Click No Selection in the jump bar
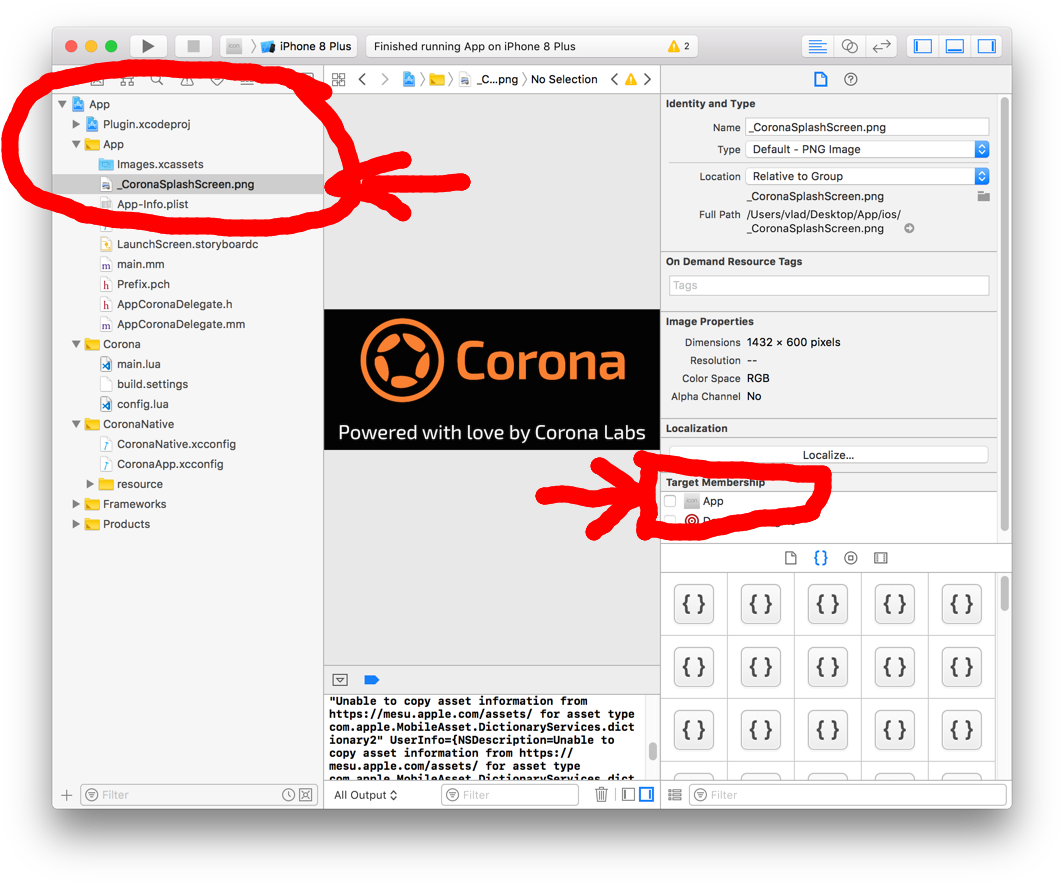The height and width of the screenshot is (883, 1060). click(564, 79)
